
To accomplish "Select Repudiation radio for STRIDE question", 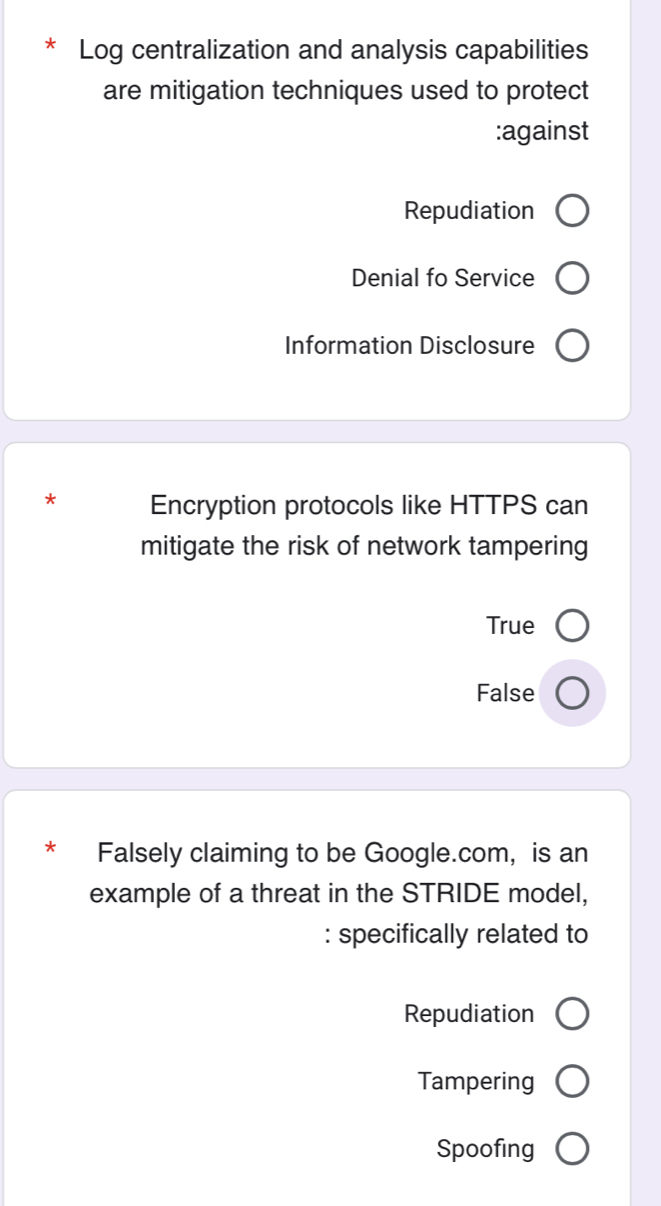I will click(572, 1015).
